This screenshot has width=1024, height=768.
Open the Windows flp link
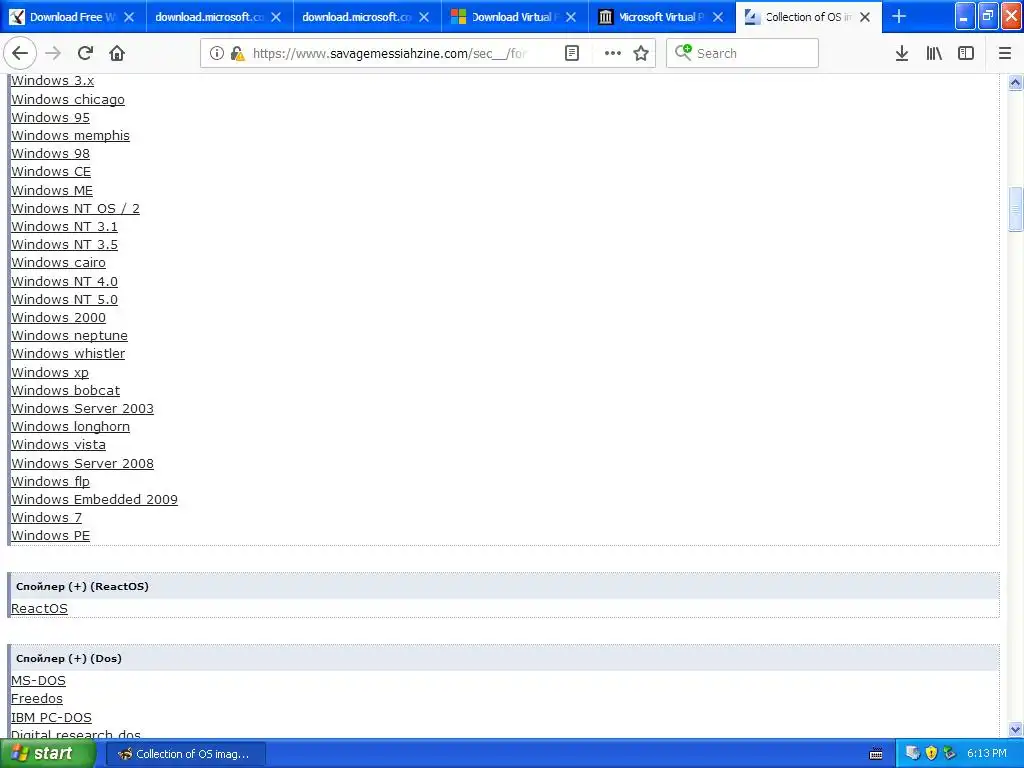[50, 481]
